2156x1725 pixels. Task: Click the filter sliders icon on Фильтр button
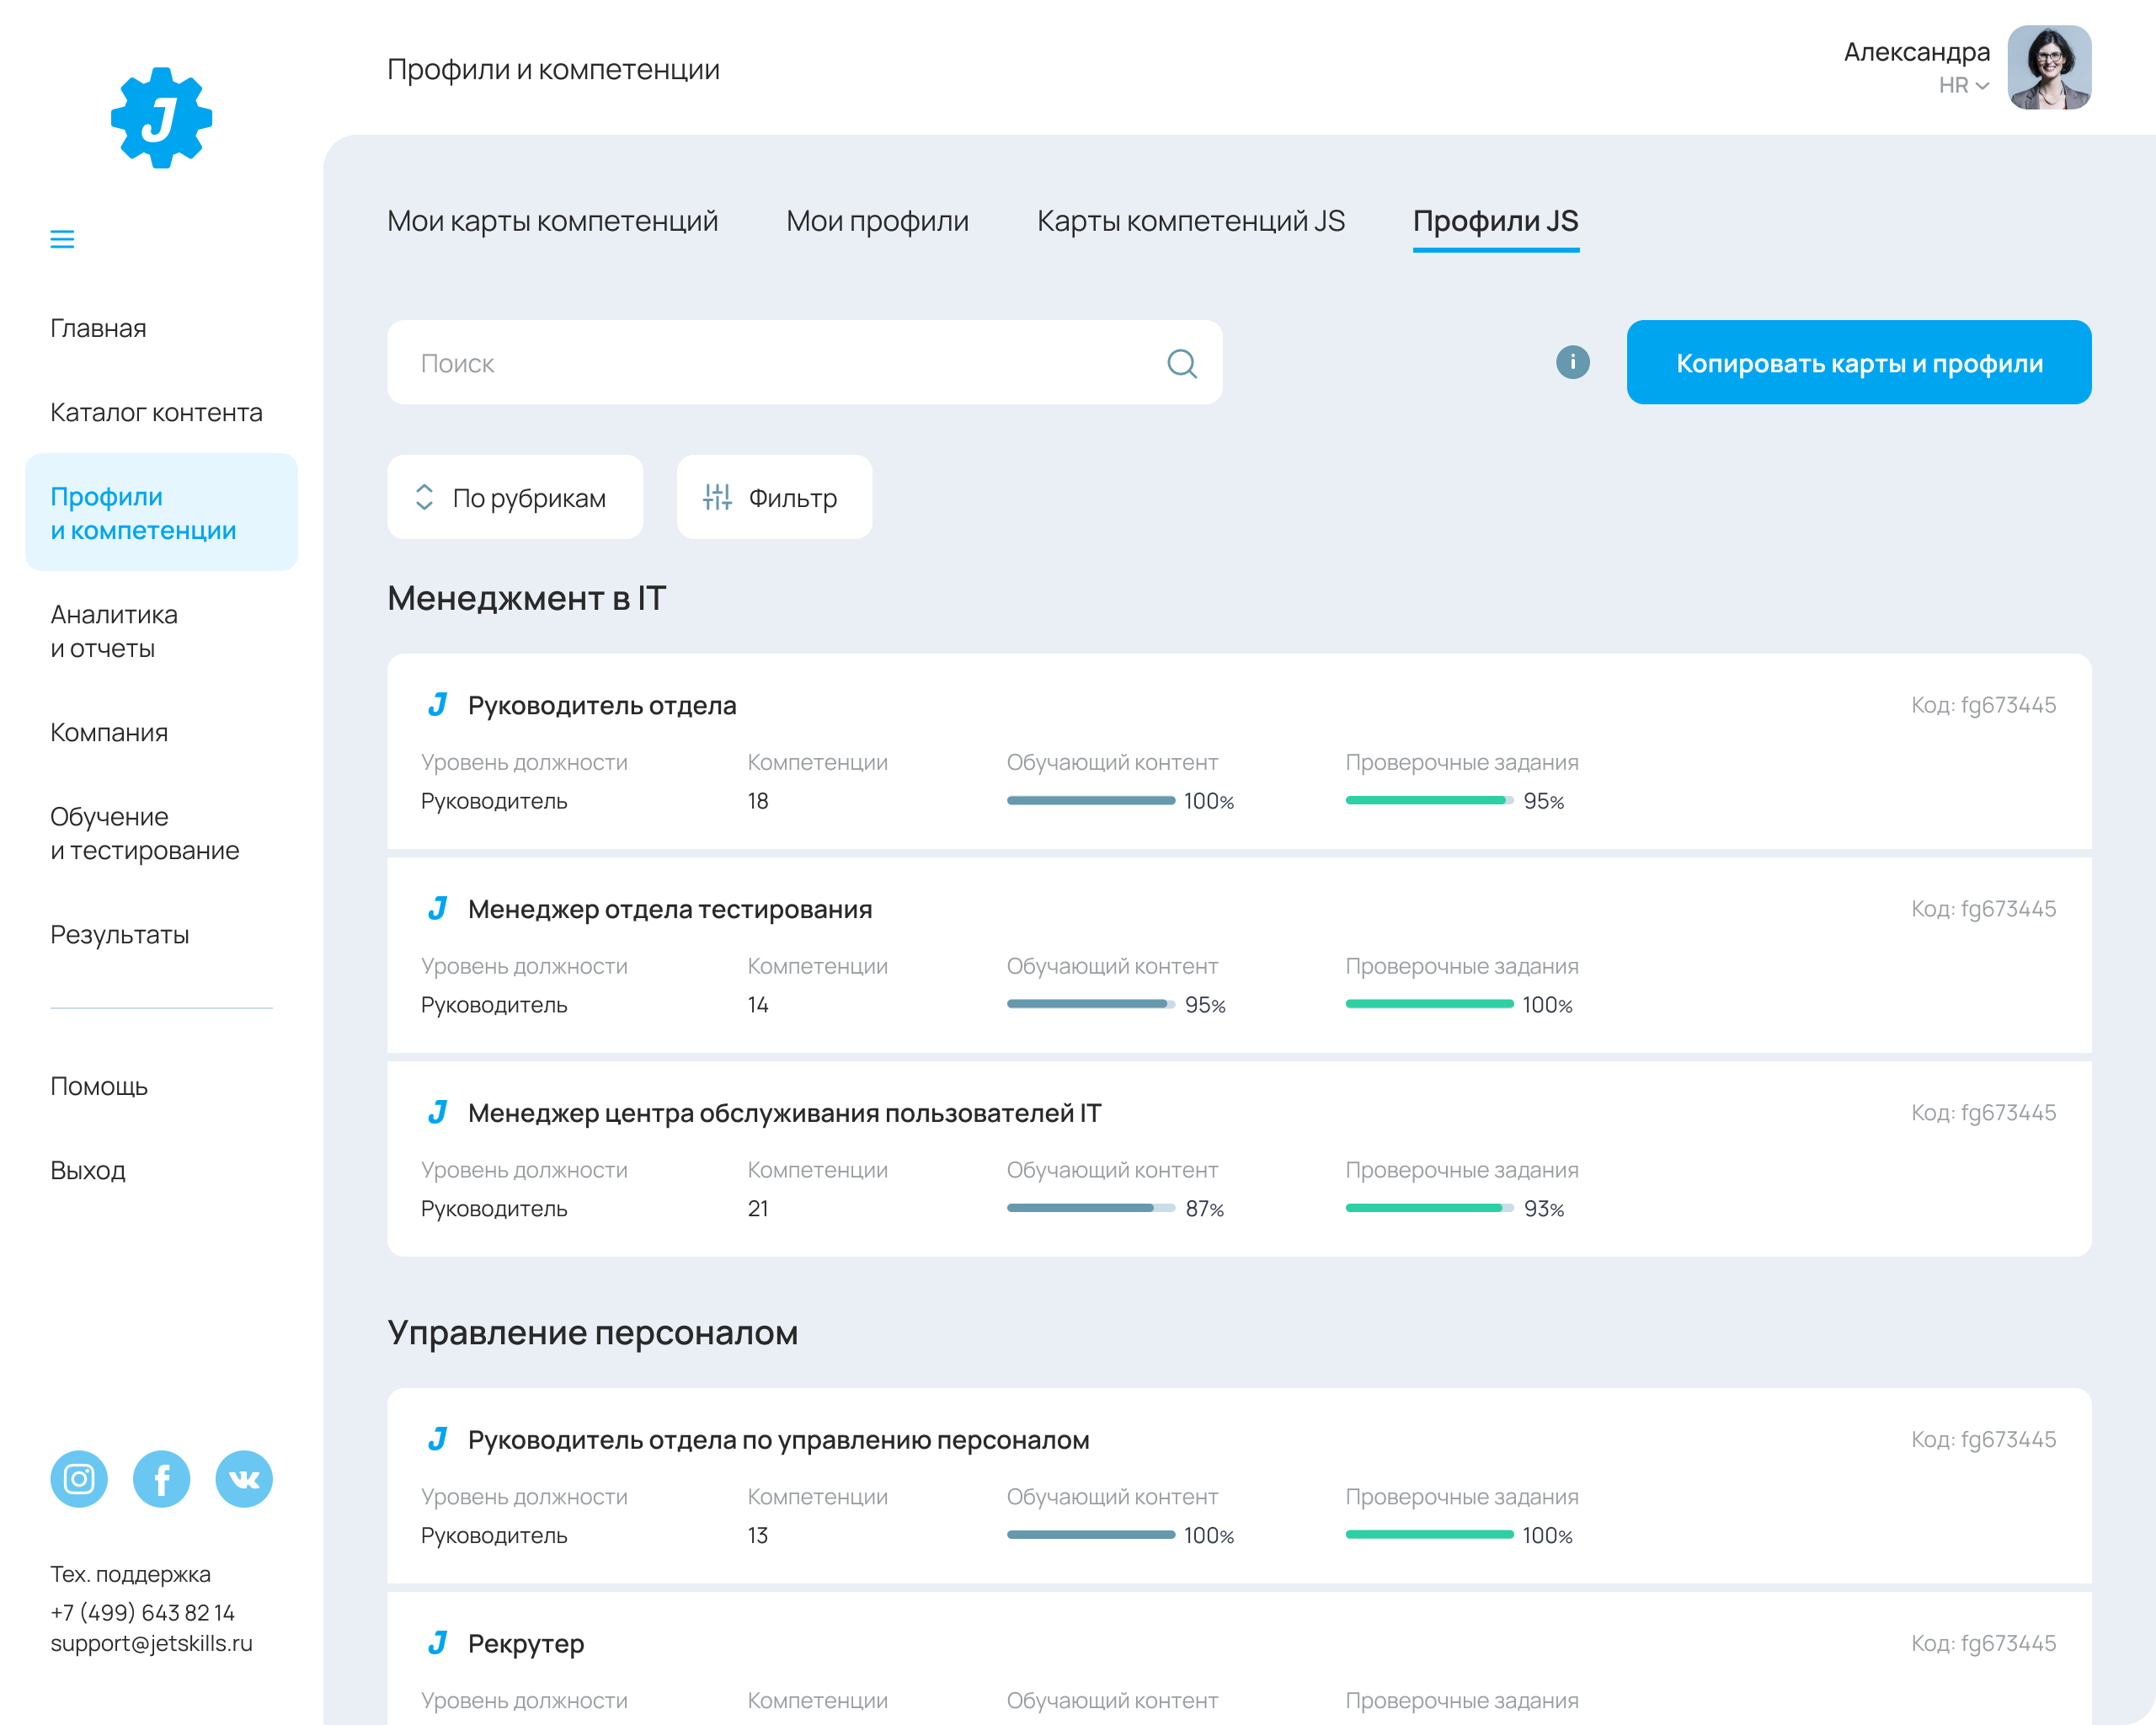click(718, 497)
